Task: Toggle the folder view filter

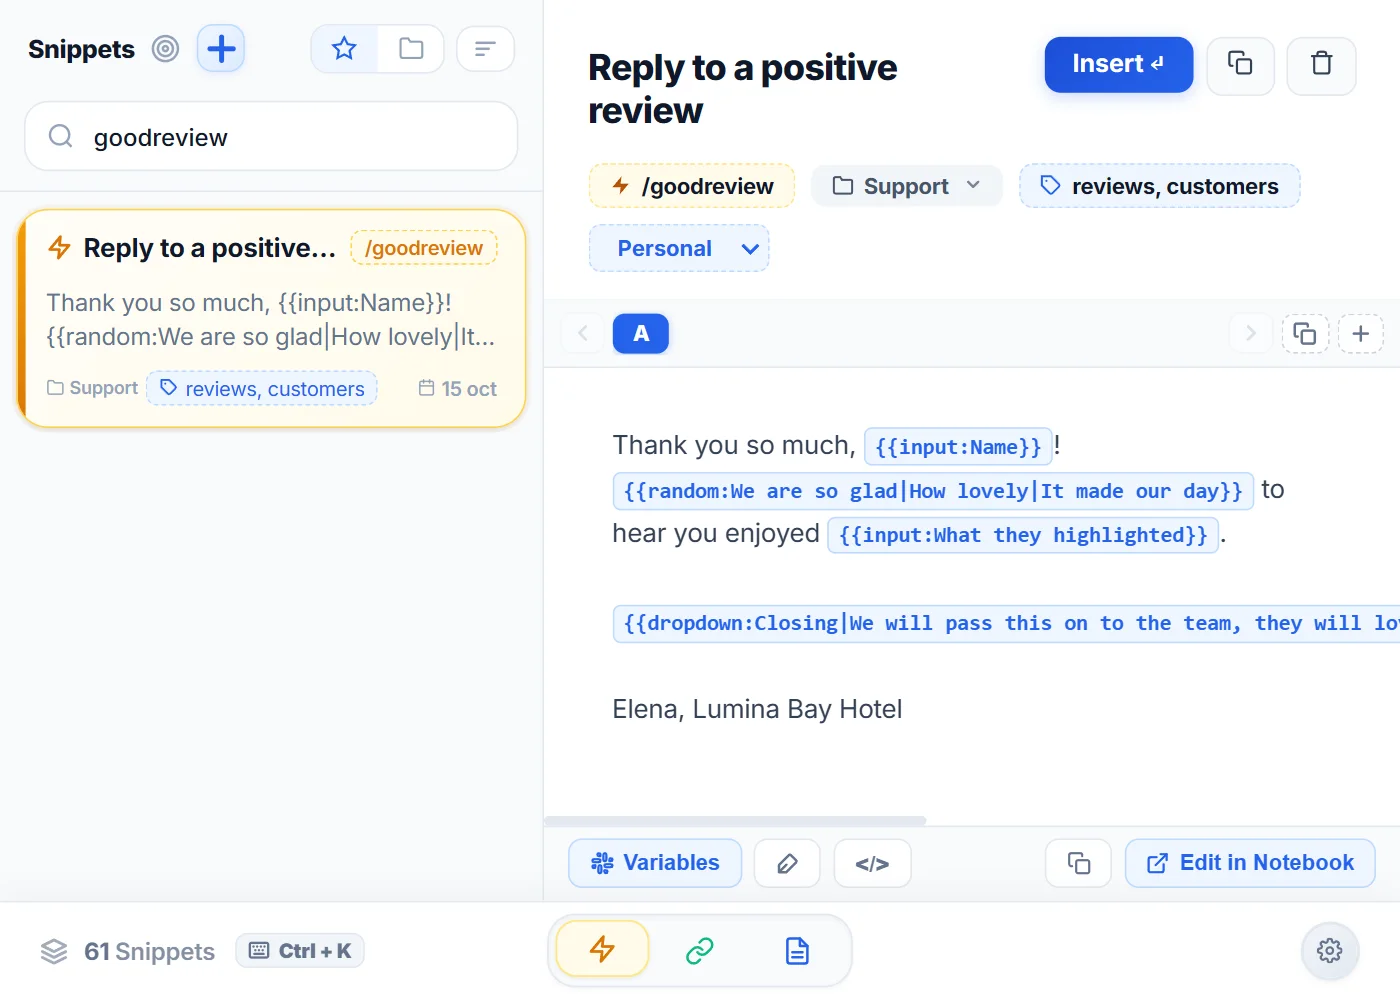Action: point(411,48)
